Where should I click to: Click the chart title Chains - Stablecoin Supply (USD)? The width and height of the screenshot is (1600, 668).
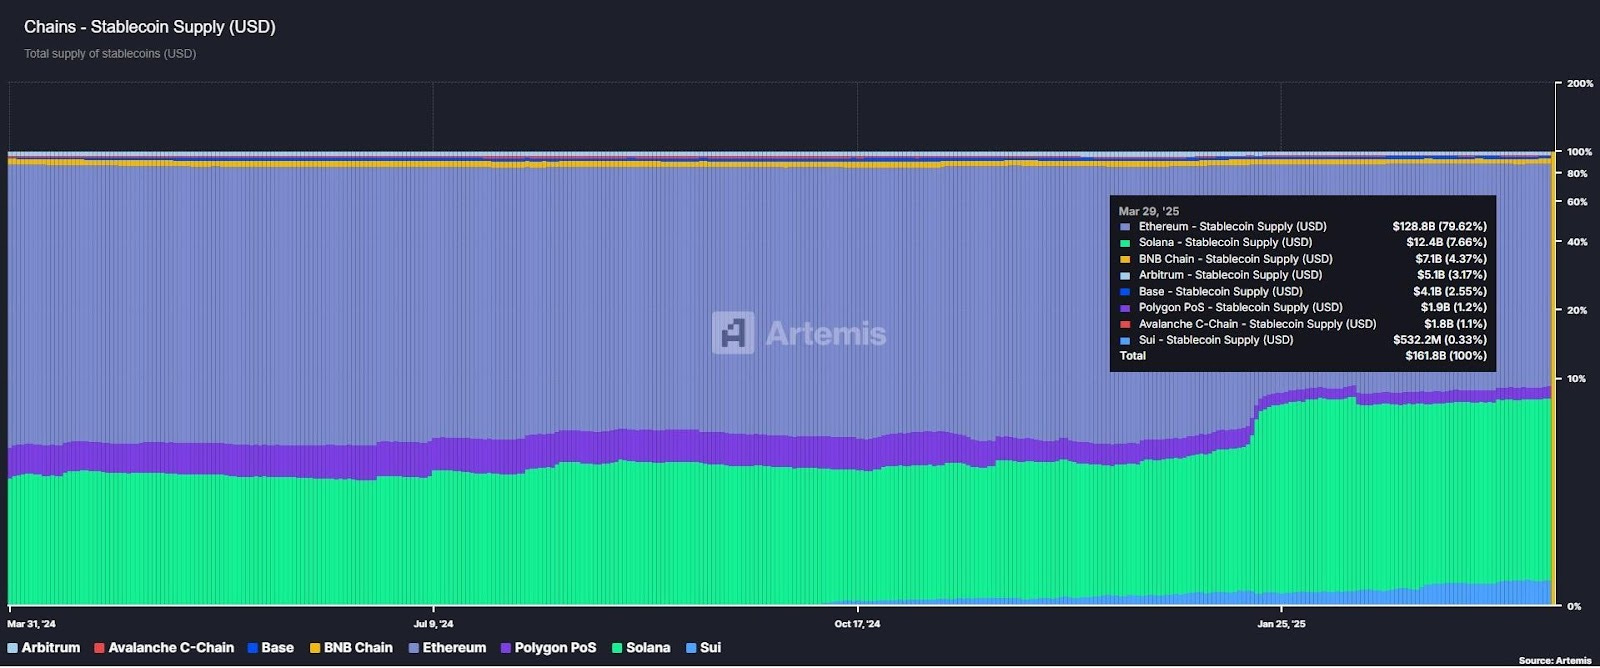[x=150, y=27]
